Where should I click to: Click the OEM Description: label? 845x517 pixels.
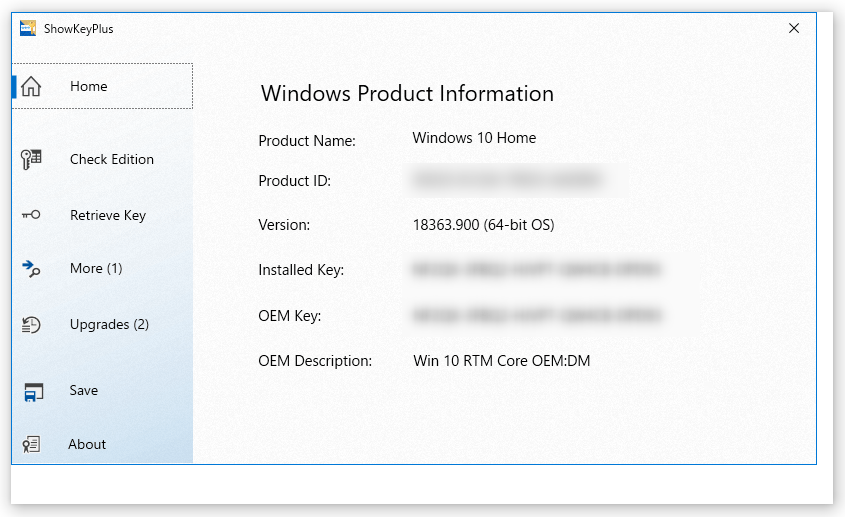click(x=315, y=361)
